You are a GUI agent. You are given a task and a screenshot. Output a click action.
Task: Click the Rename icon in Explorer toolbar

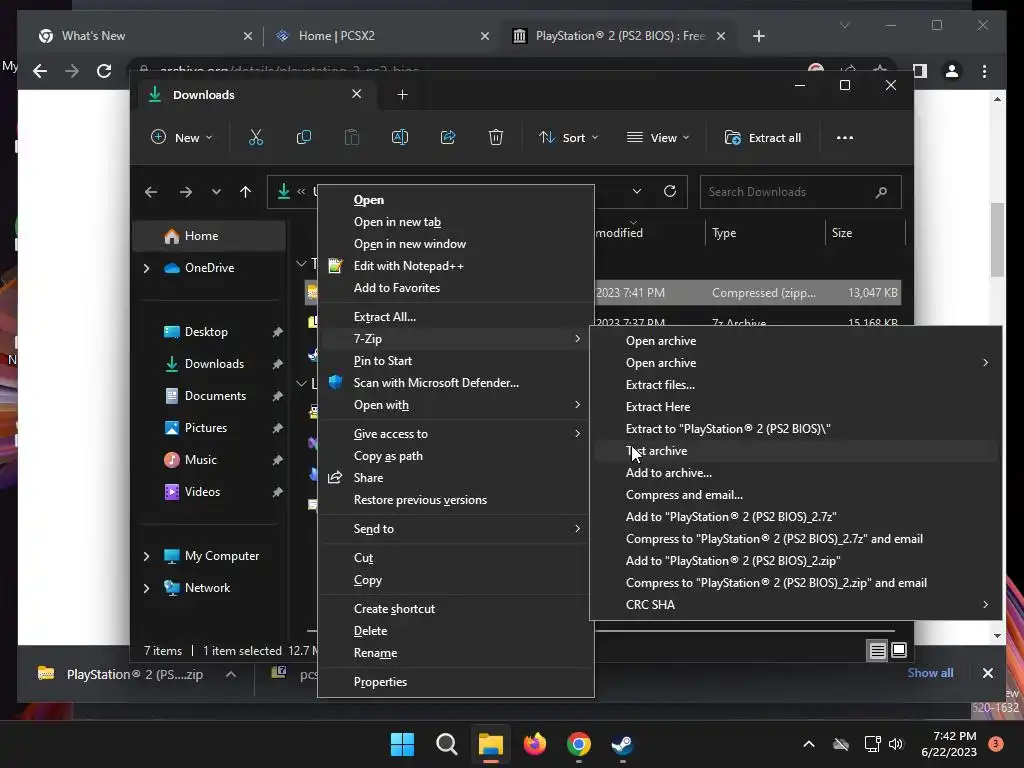tap(400, 138)
